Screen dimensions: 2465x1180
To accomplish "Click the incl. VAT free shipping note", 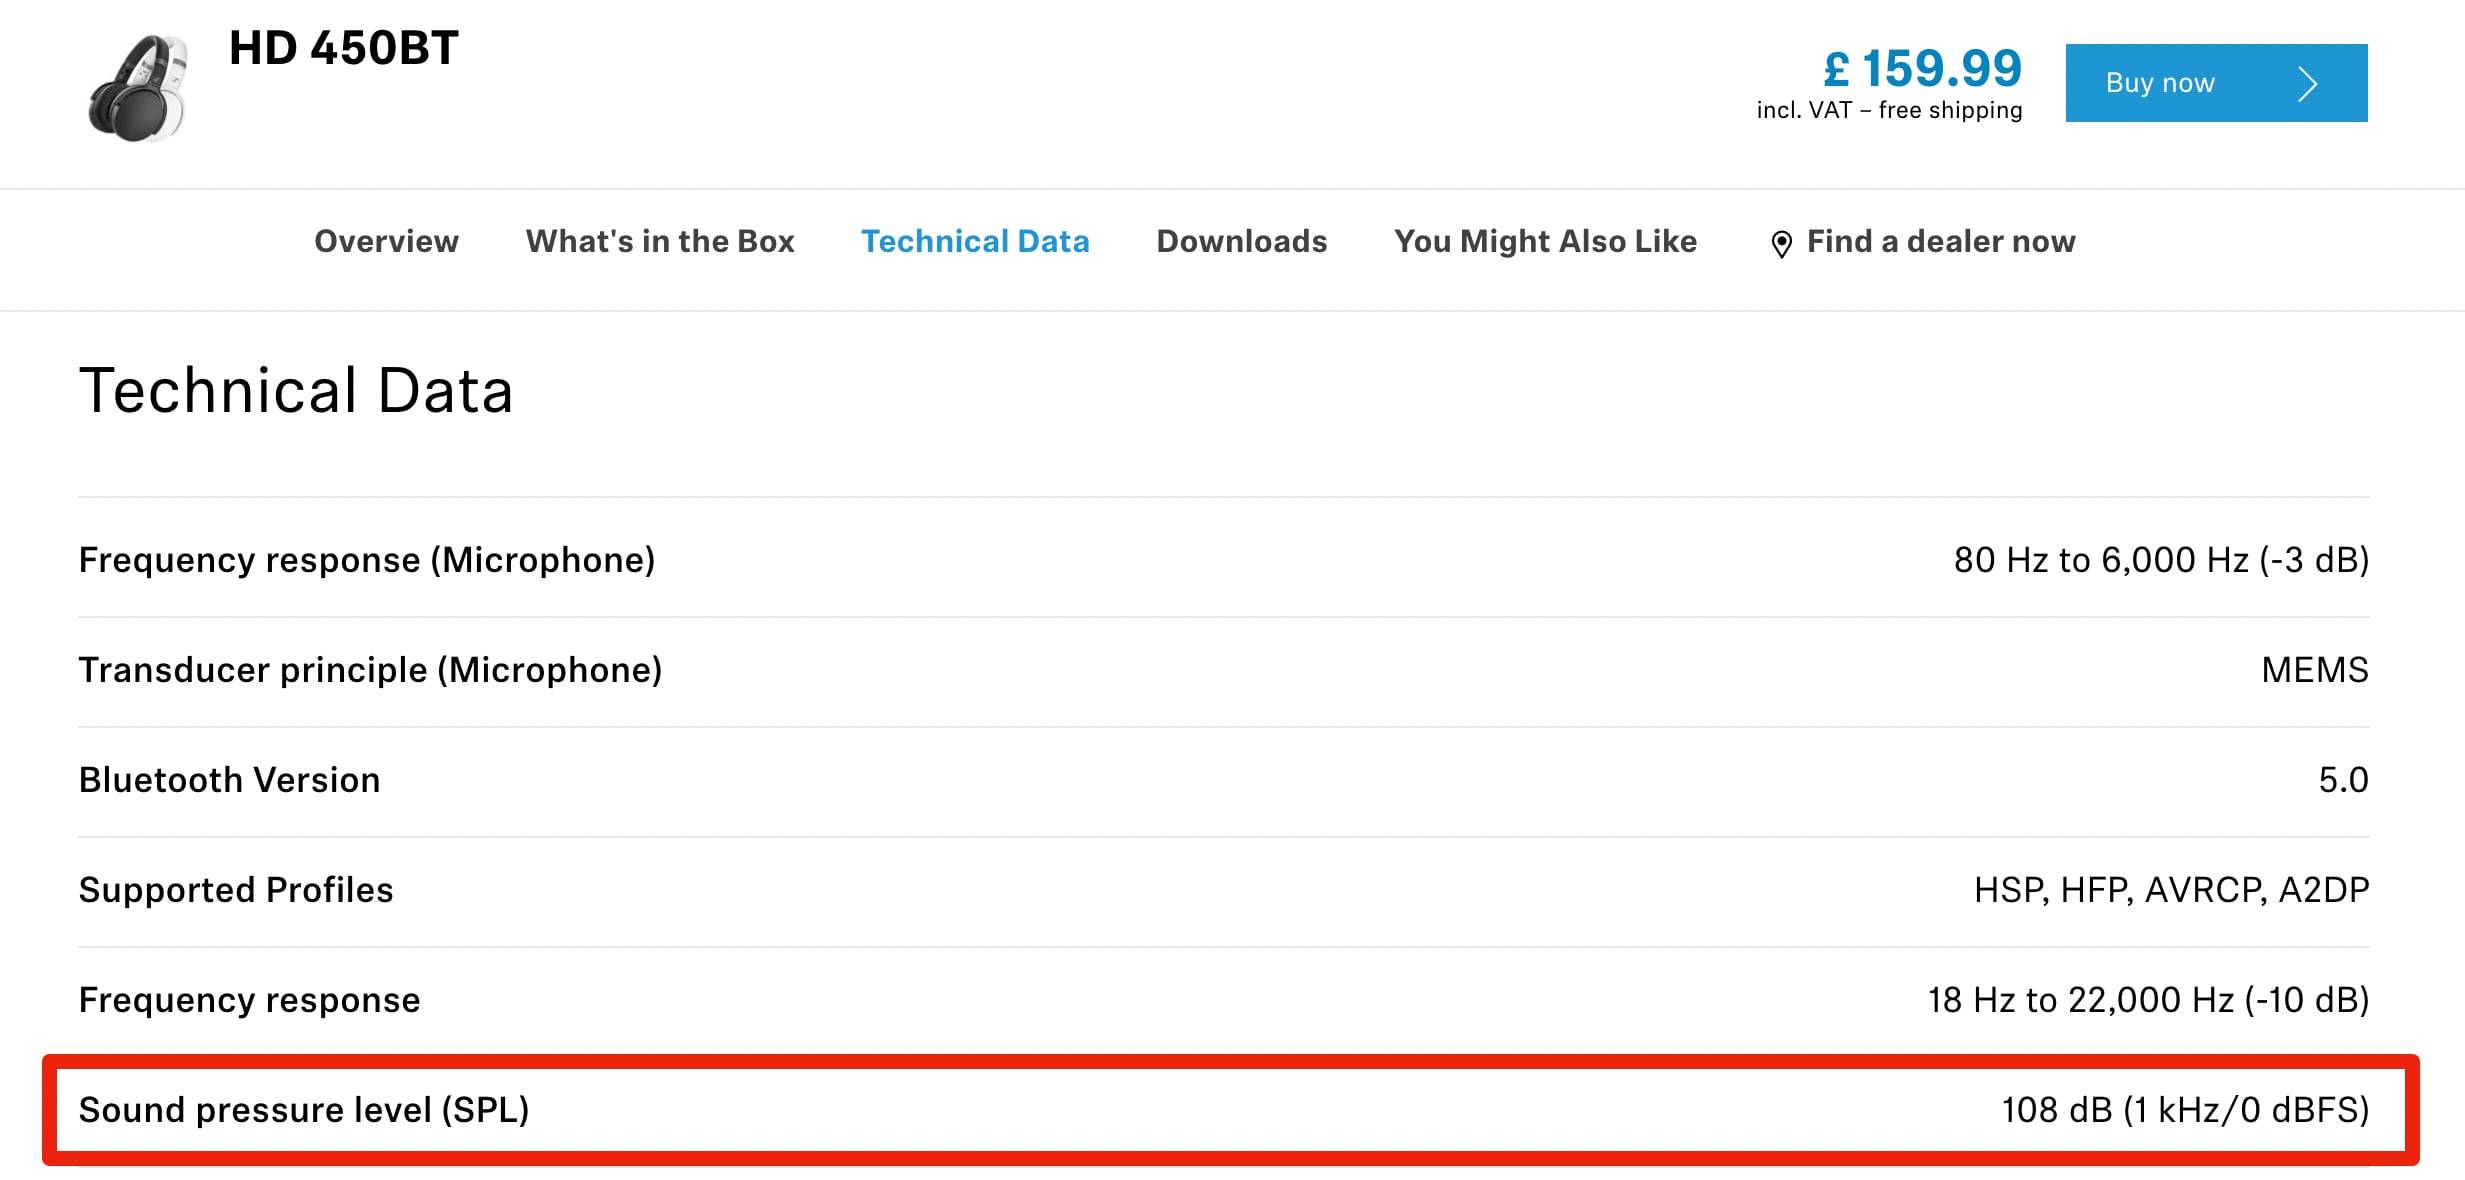I will point(1889,110).
